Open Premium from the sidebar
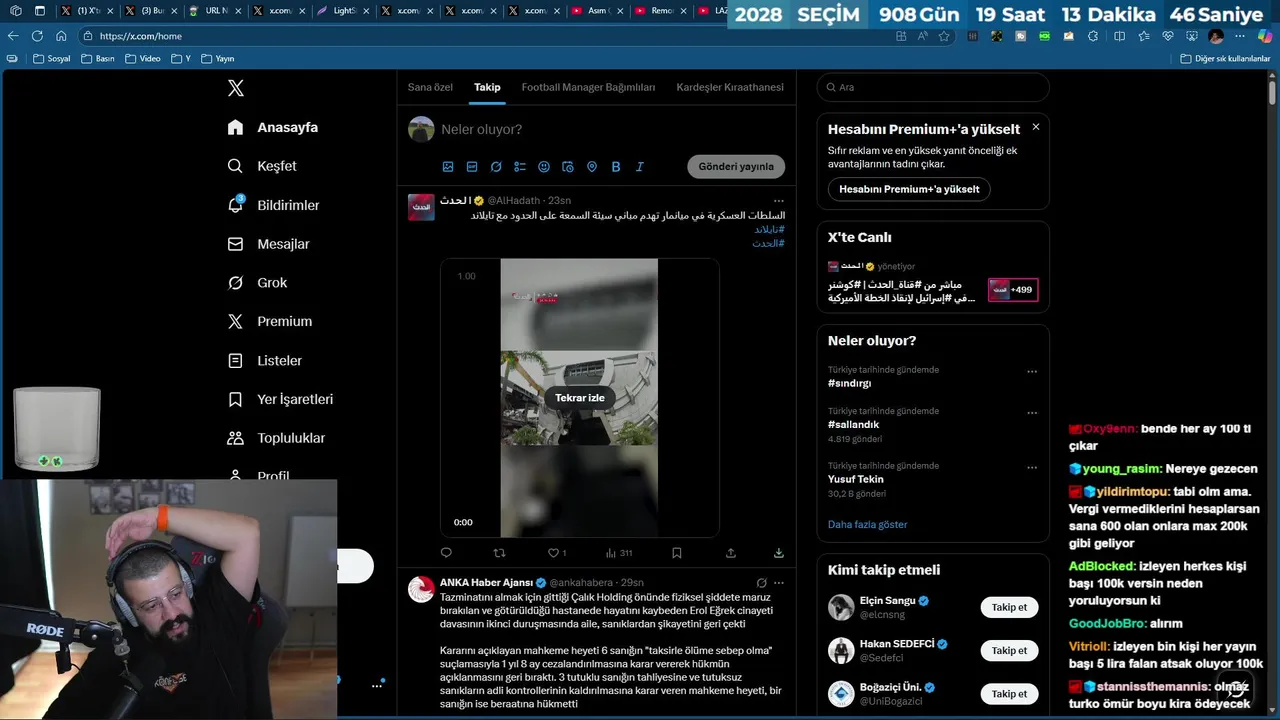 click(270, 321)
